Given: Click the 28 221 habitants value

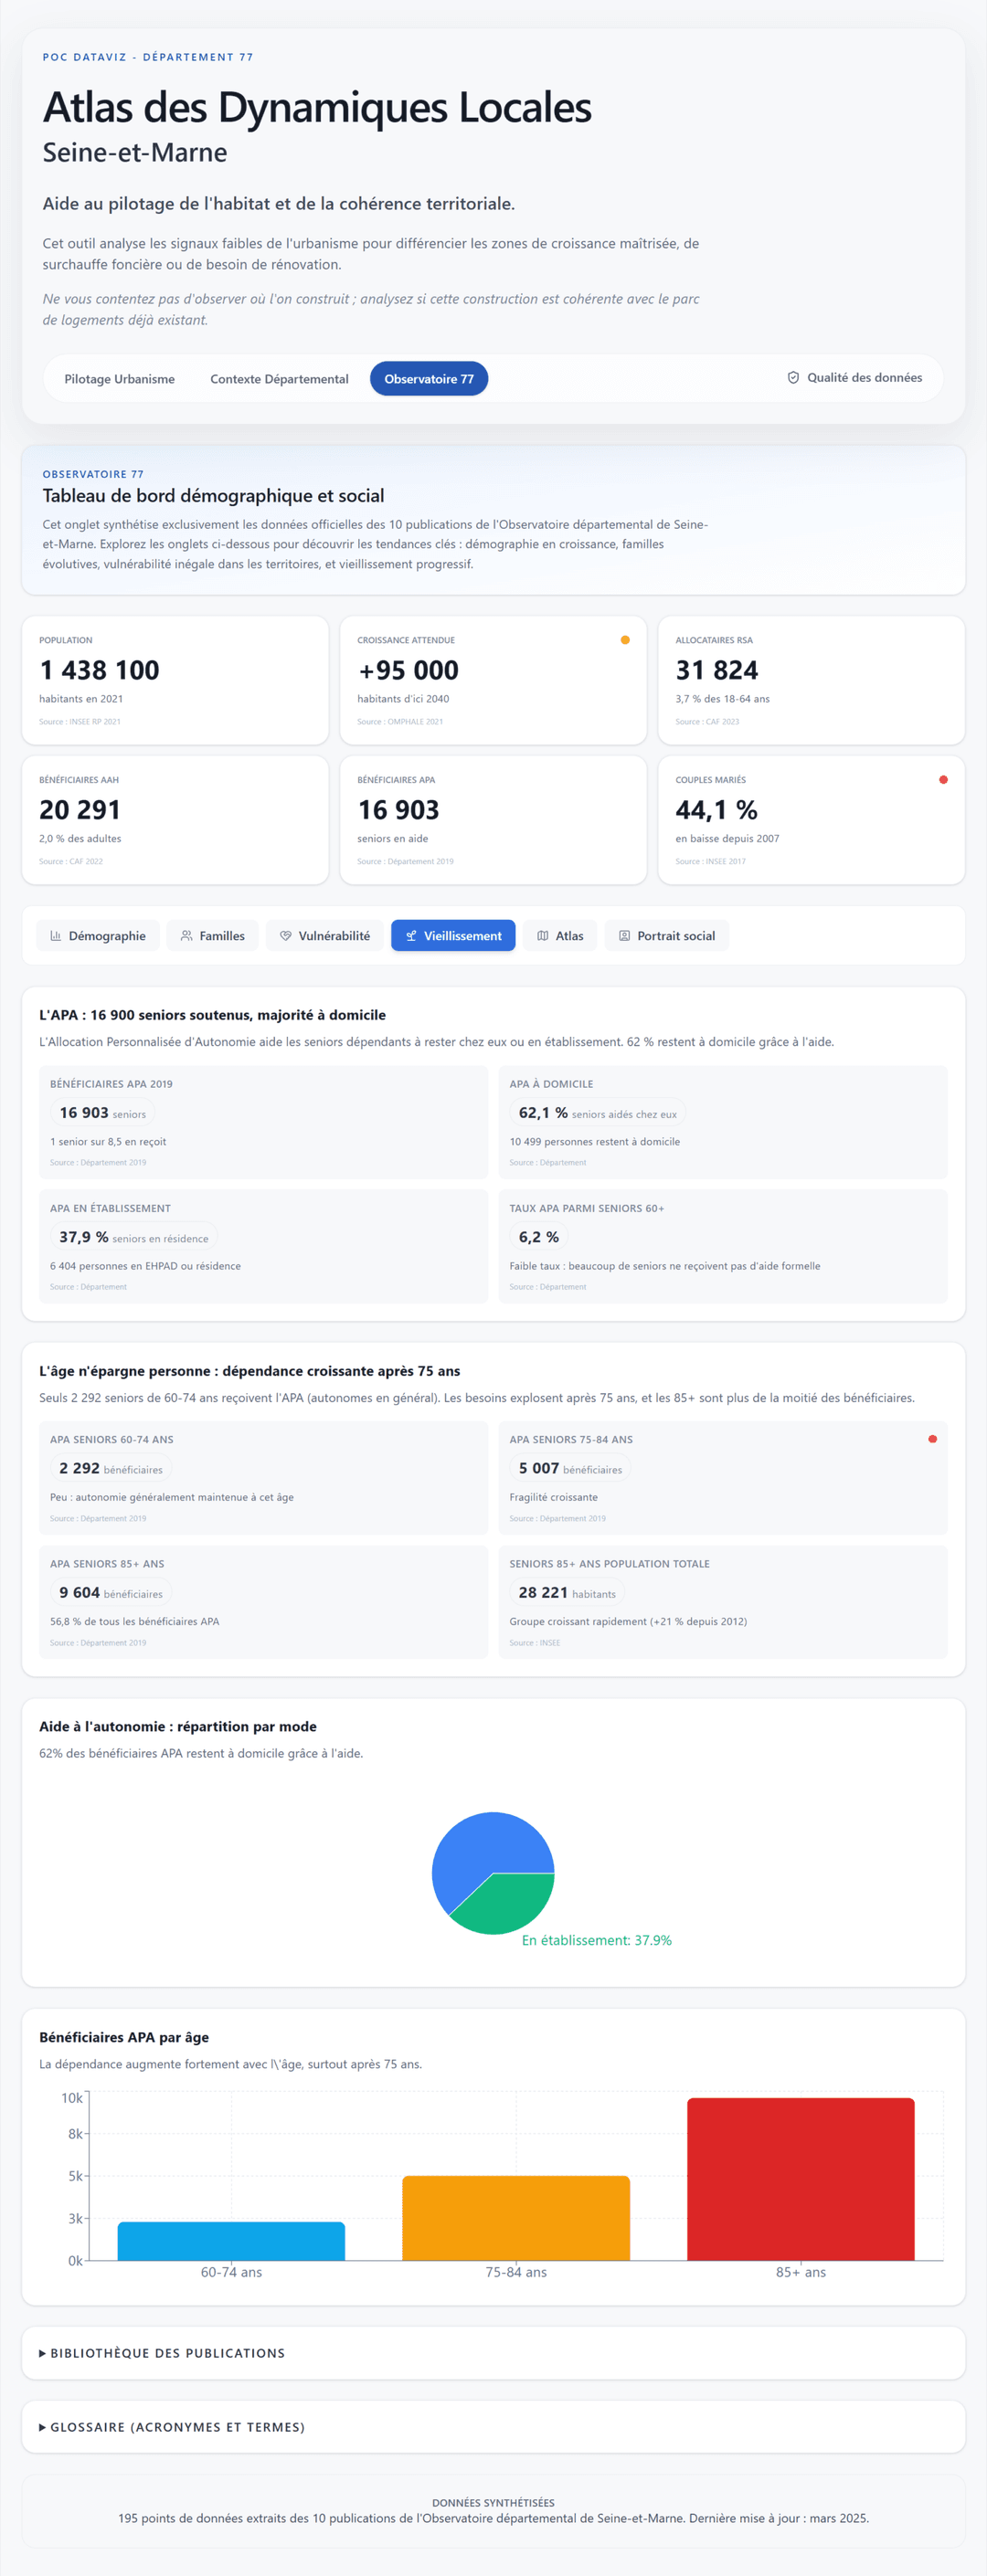Looking at the screenshot, I should pyautogui.click(x=567, y=1593).
